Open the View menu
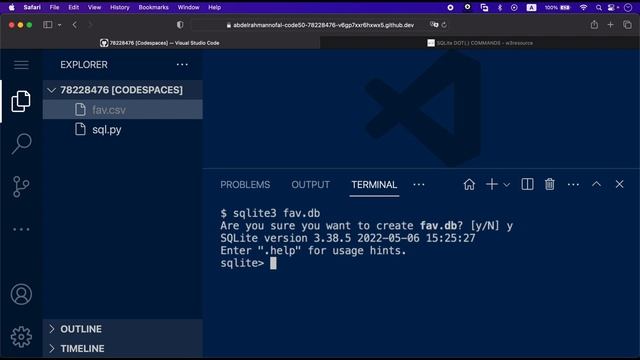The image size is (640, 360). pyautogui.click(x=94, y=7)
